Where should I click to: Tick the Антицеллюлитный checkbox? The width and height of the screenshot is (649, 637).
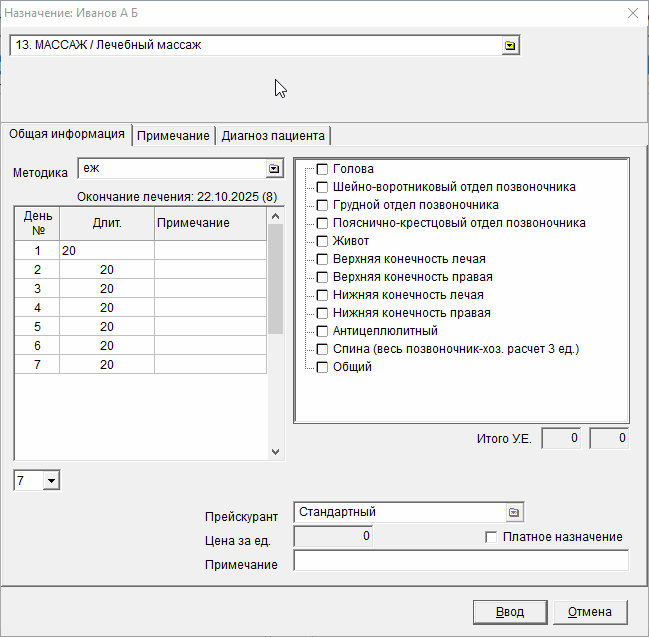[x=322, y=332]
